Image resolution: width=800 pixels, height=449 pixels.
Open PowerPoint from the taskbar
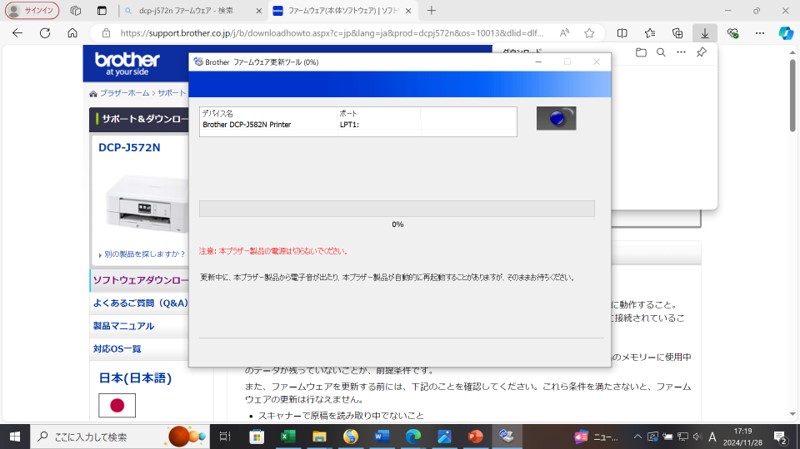[476, 437]
